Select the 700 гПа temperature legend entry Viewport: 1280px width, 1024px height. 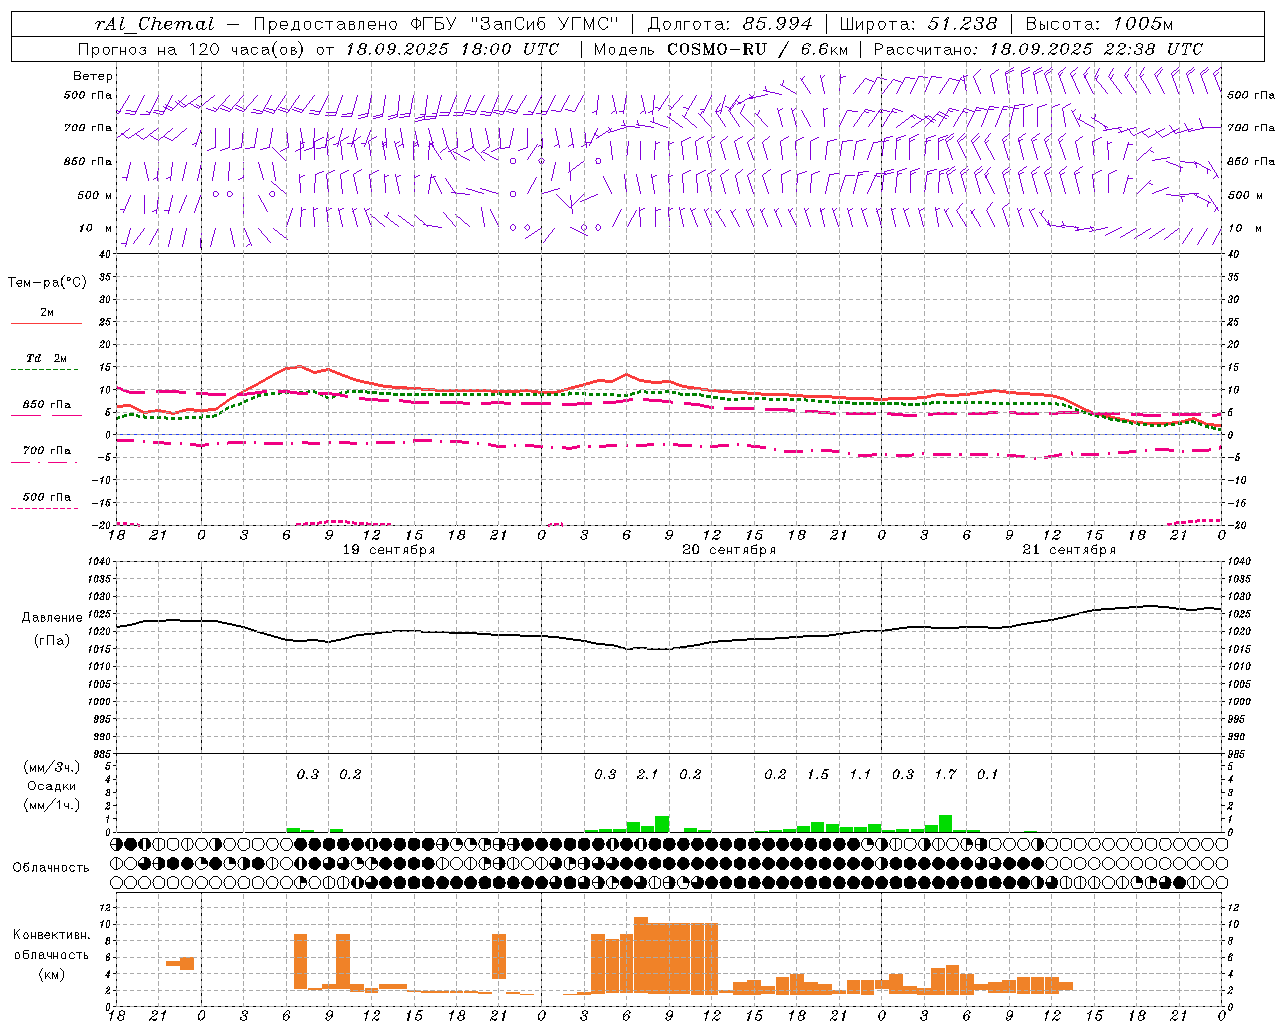[47, 451]
